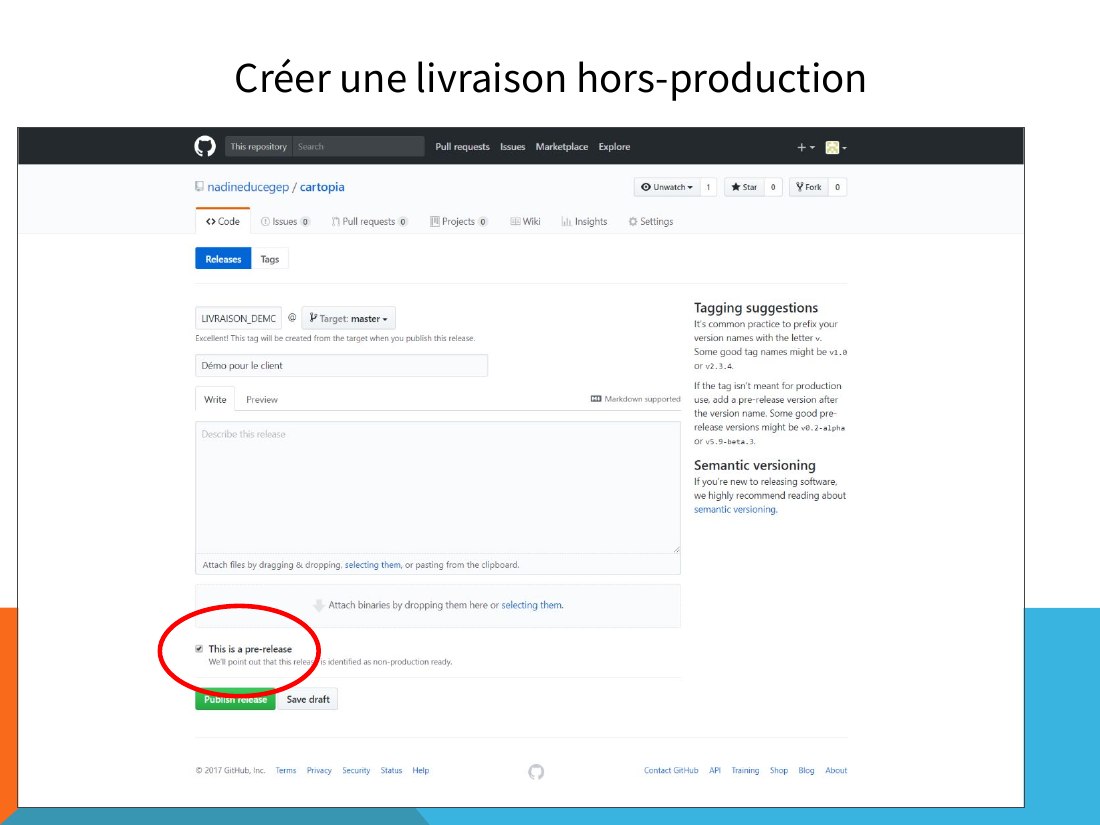
Task: Open the Terms footer link
Action: coord(286,770)
